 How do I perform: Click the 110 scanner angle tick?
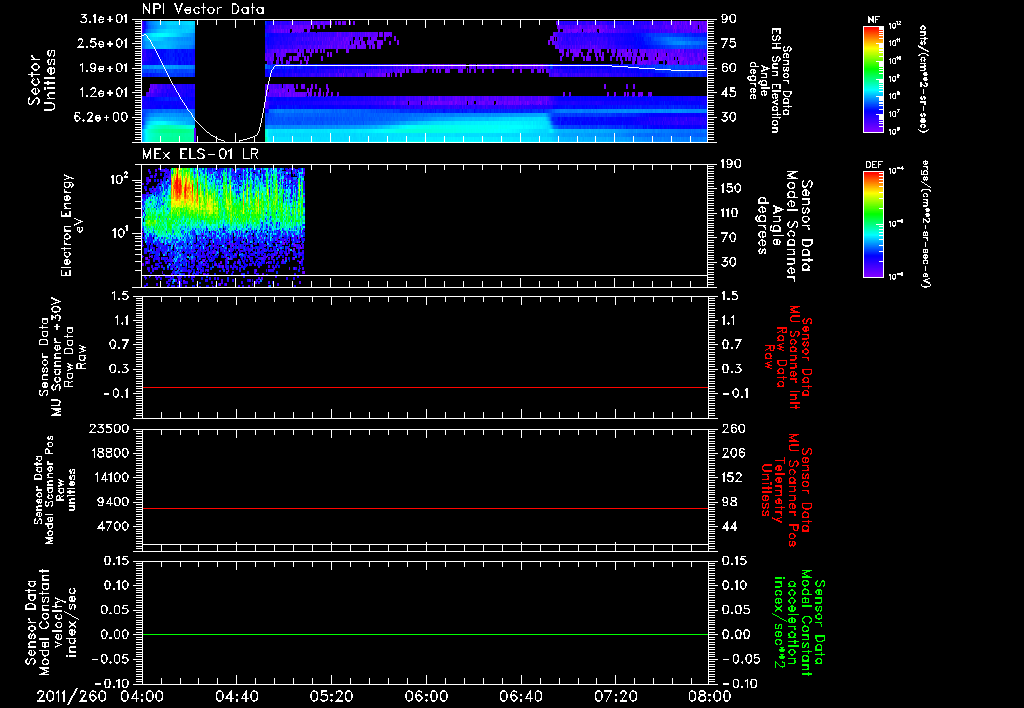pos(731,213)
